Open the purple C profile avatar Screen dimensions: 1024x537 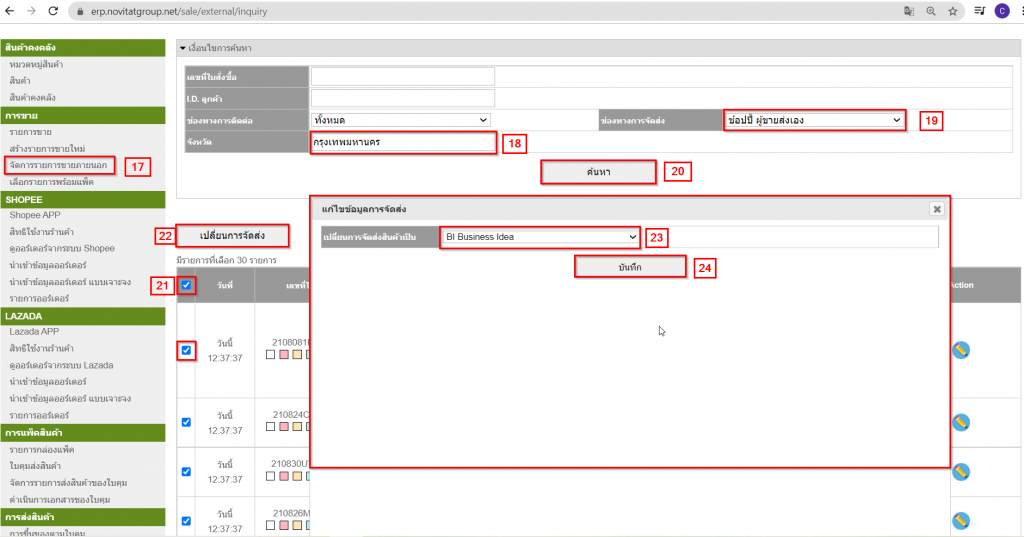tap(1002, 11)
